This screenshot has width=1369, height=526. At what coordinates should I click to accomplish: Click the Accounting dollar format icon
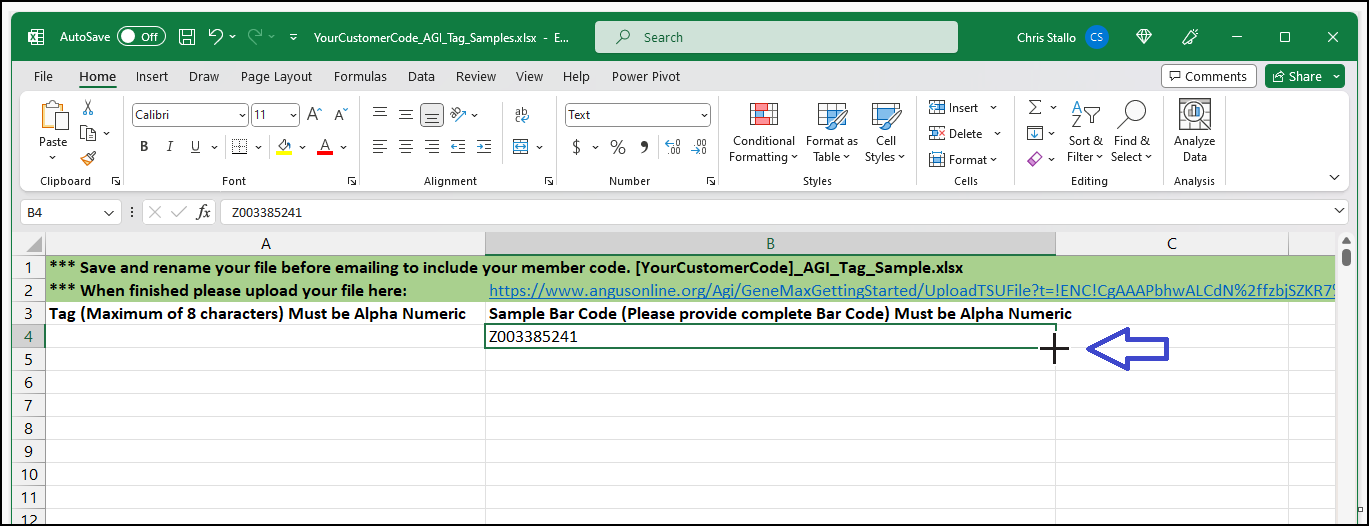(x=577, y=147)
